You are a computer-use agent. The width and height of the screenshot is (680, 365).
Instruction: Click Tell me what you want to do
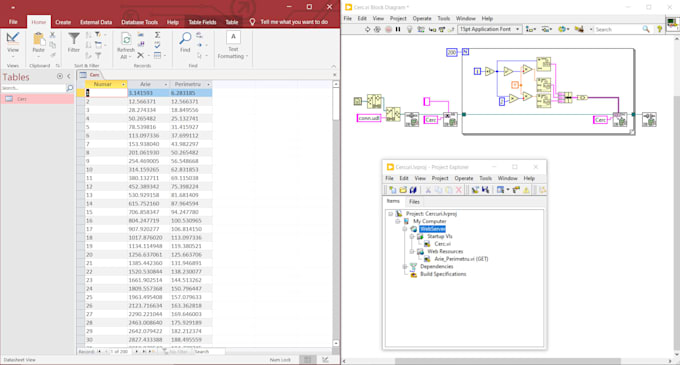click(x=294, y=22)
